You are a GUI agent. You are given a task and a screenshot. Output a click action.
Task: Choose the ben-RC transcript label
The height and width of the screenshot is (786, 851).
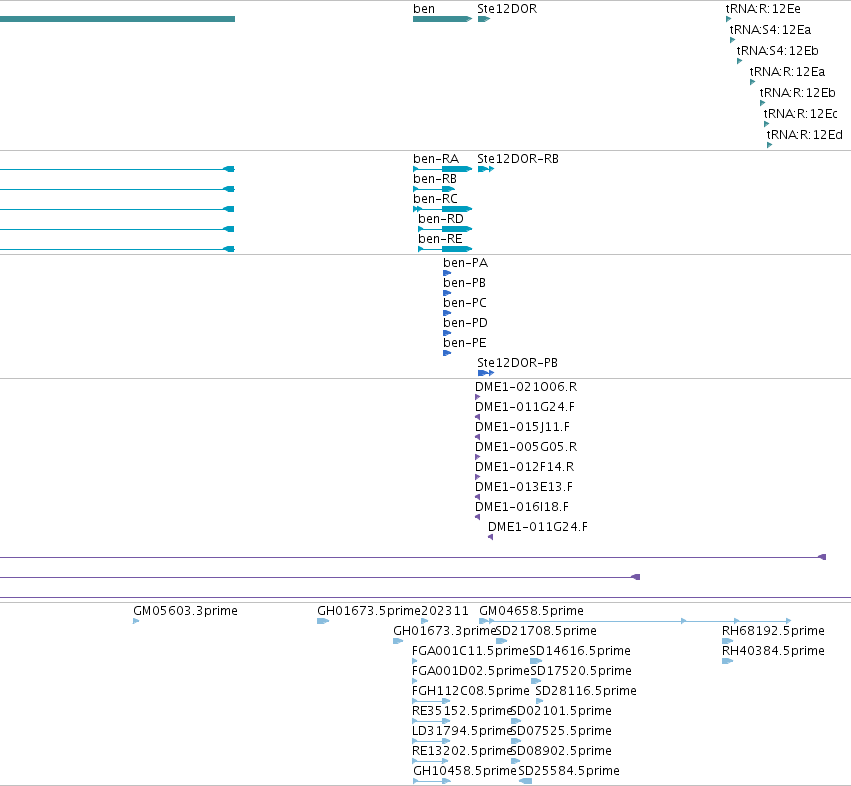(x=435, y=199)
